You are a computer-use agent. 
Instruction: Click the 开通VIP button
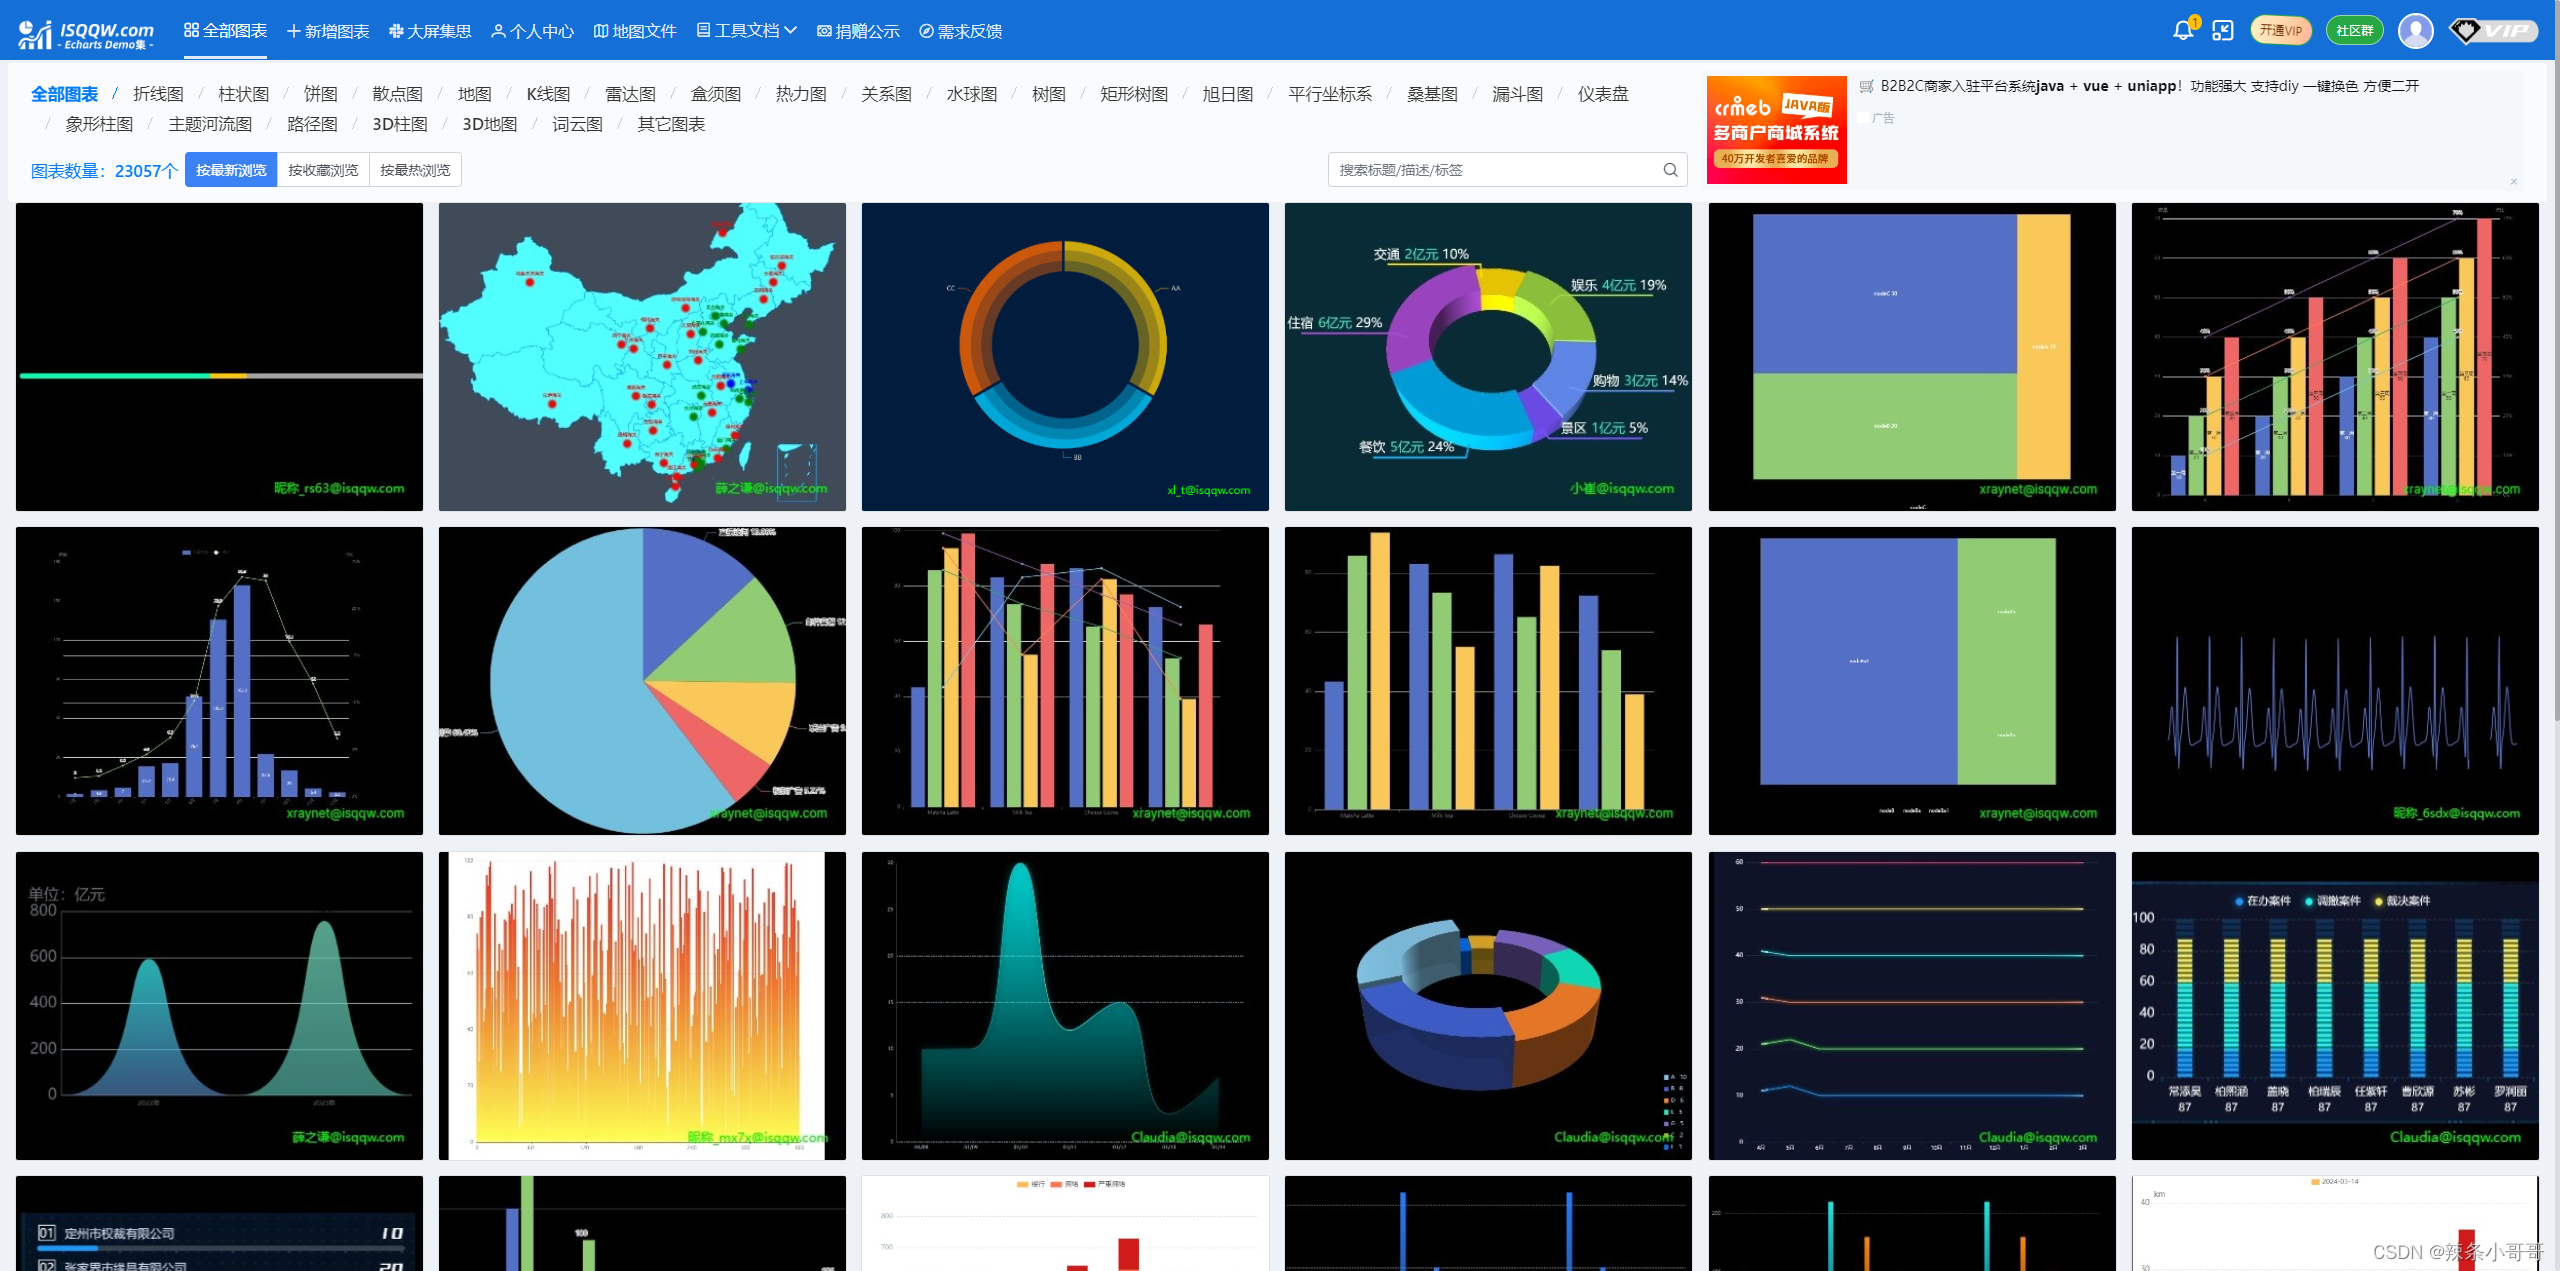2281,31
